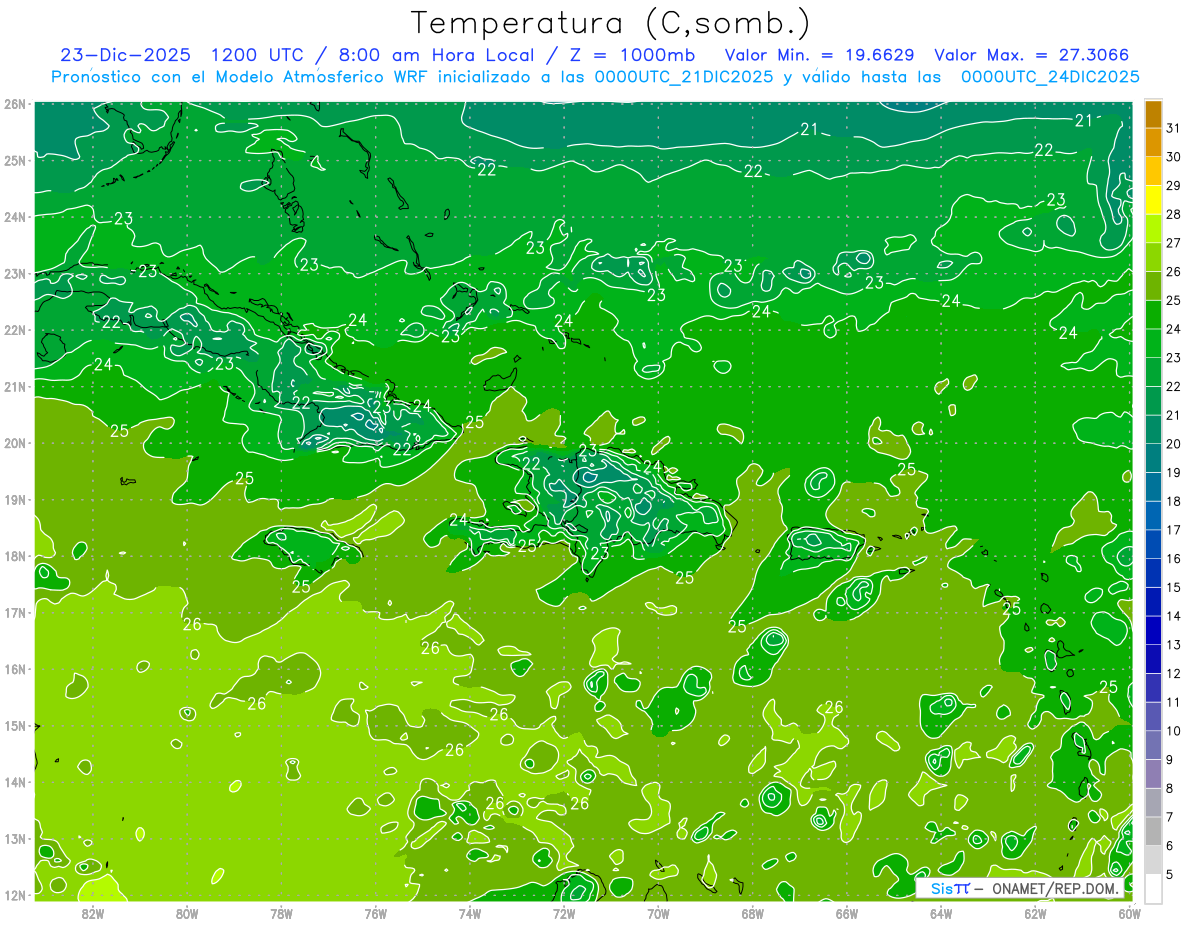Image resolution: width=1200 pixels, height=927 pixels.
Task: Click the "30" label on the color scale
Action: [1173, 157]
